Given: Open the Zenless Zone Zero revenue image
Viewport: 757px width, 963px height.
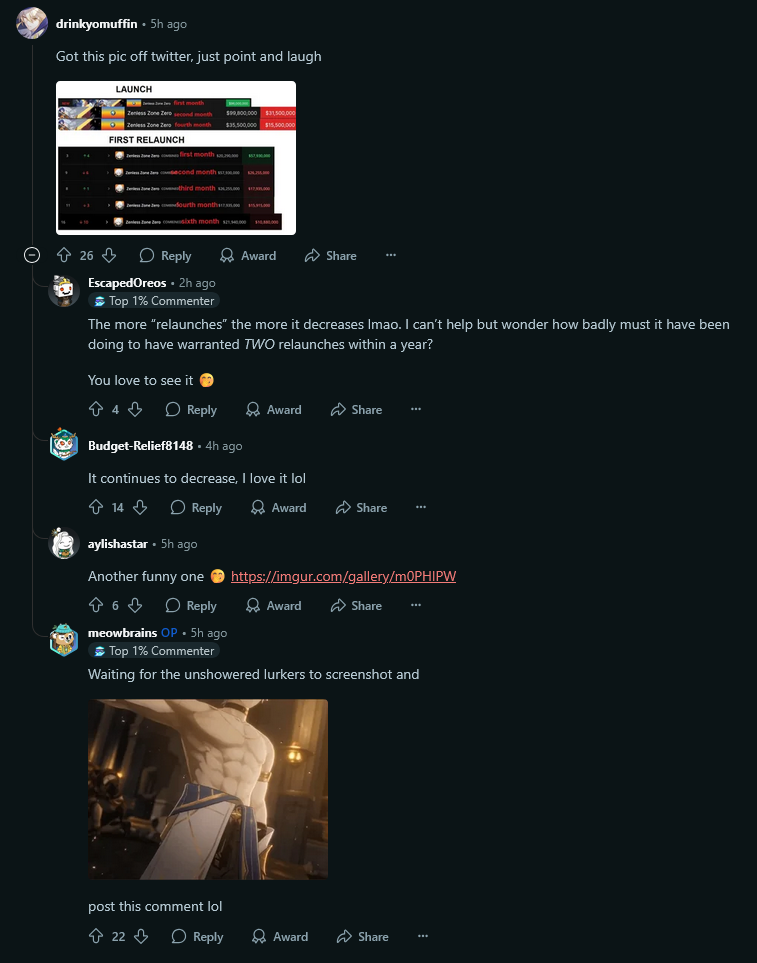Looking at the screenshot, I should [x=176, y=158].
